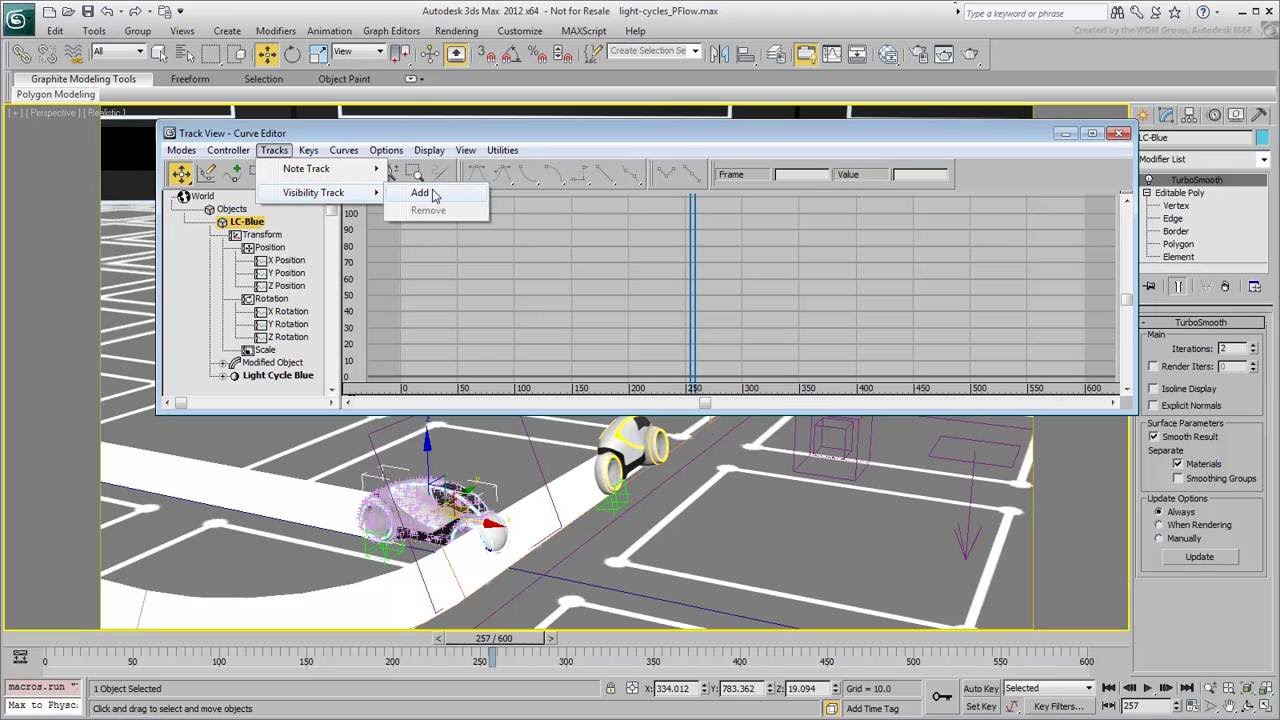Select the When Rendering update option
This screenshot has height=720, width=1280.
pos(1159,525)
